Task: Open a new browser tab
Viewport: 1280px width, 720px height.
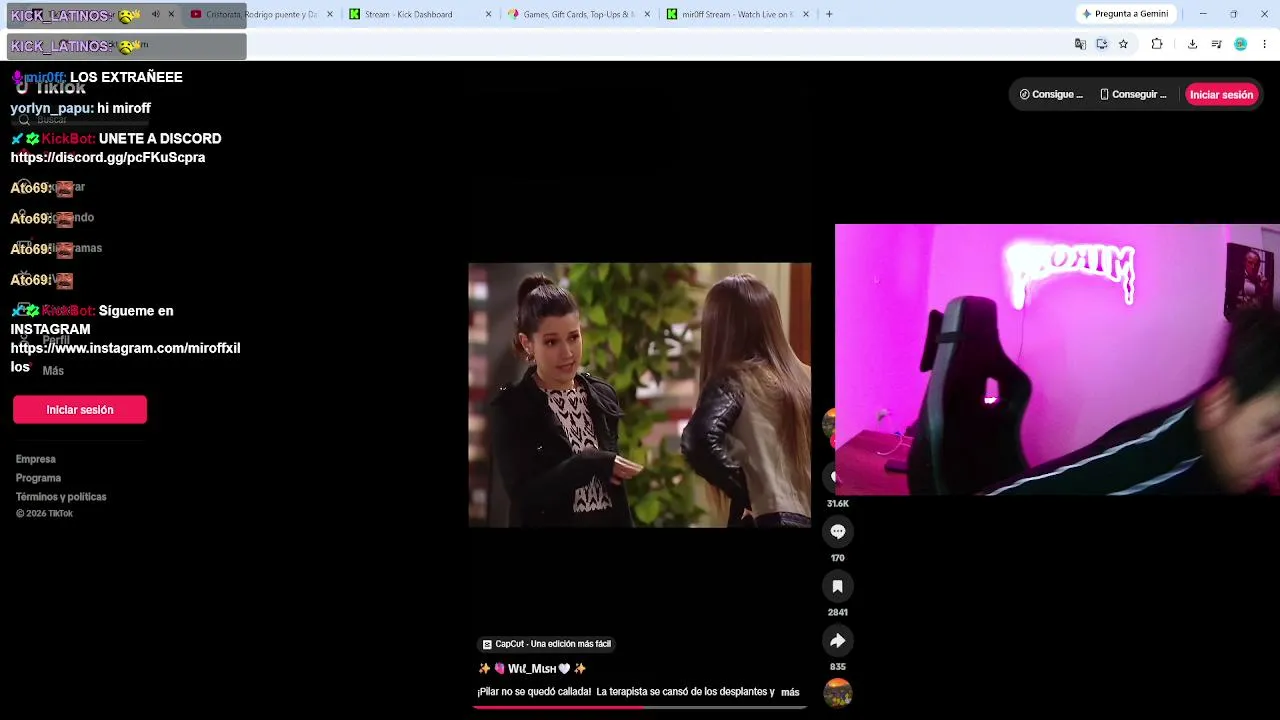Action: (829, 14)
